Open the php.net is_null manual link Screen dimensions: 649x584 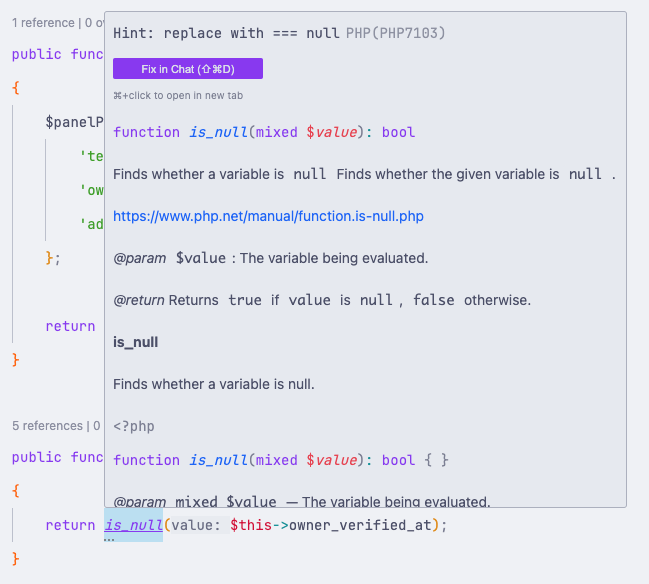point(268,216)
